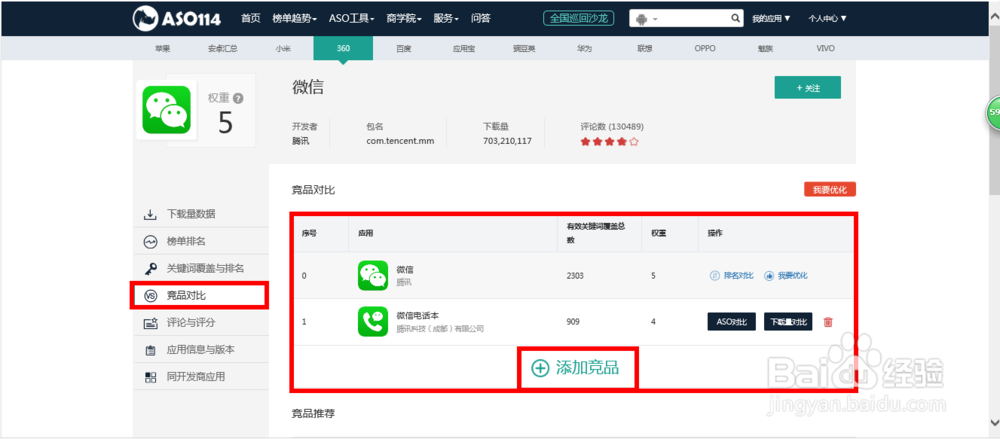Click 下载量对比 button for 微信电话本
1000x439 pixels.
coord(788,322)
